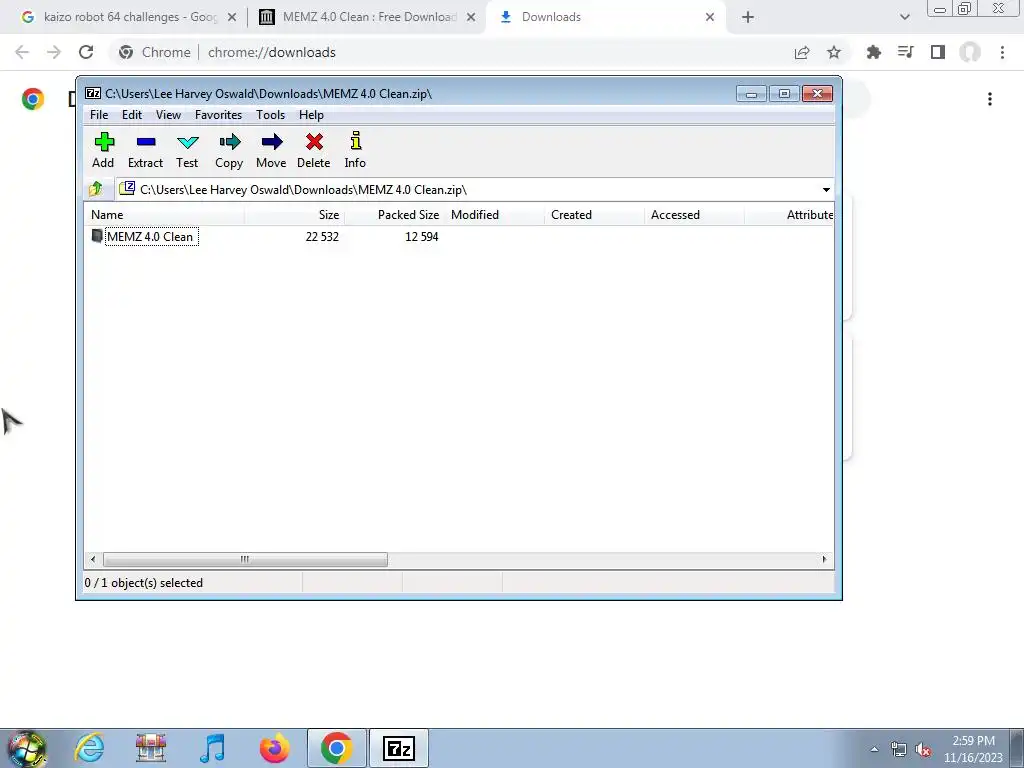This screenshot has height=768, width=1024.
Task: Launch Internet Explorer from the taskbar
Action: (x=89, y=748)
